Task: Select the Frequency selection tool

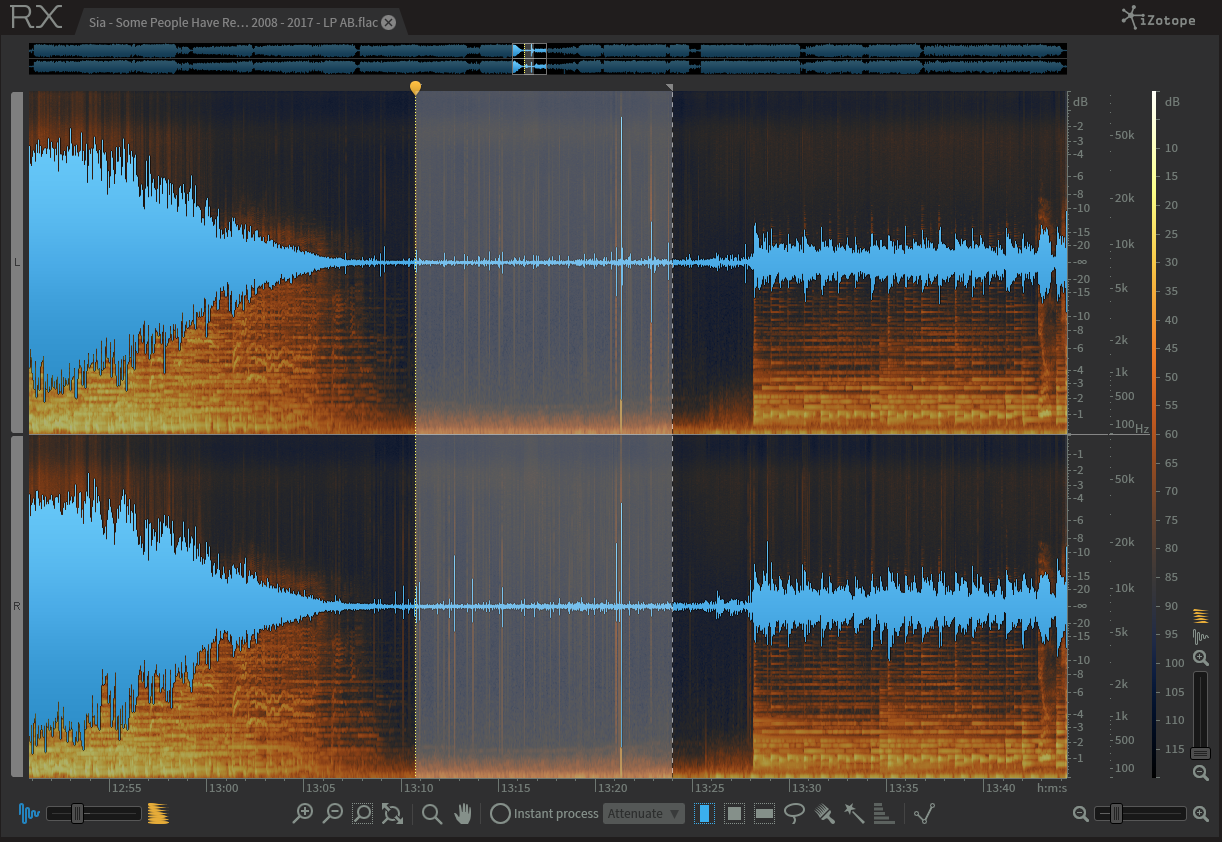Action: pyautogui.click(x=765, y=814)
